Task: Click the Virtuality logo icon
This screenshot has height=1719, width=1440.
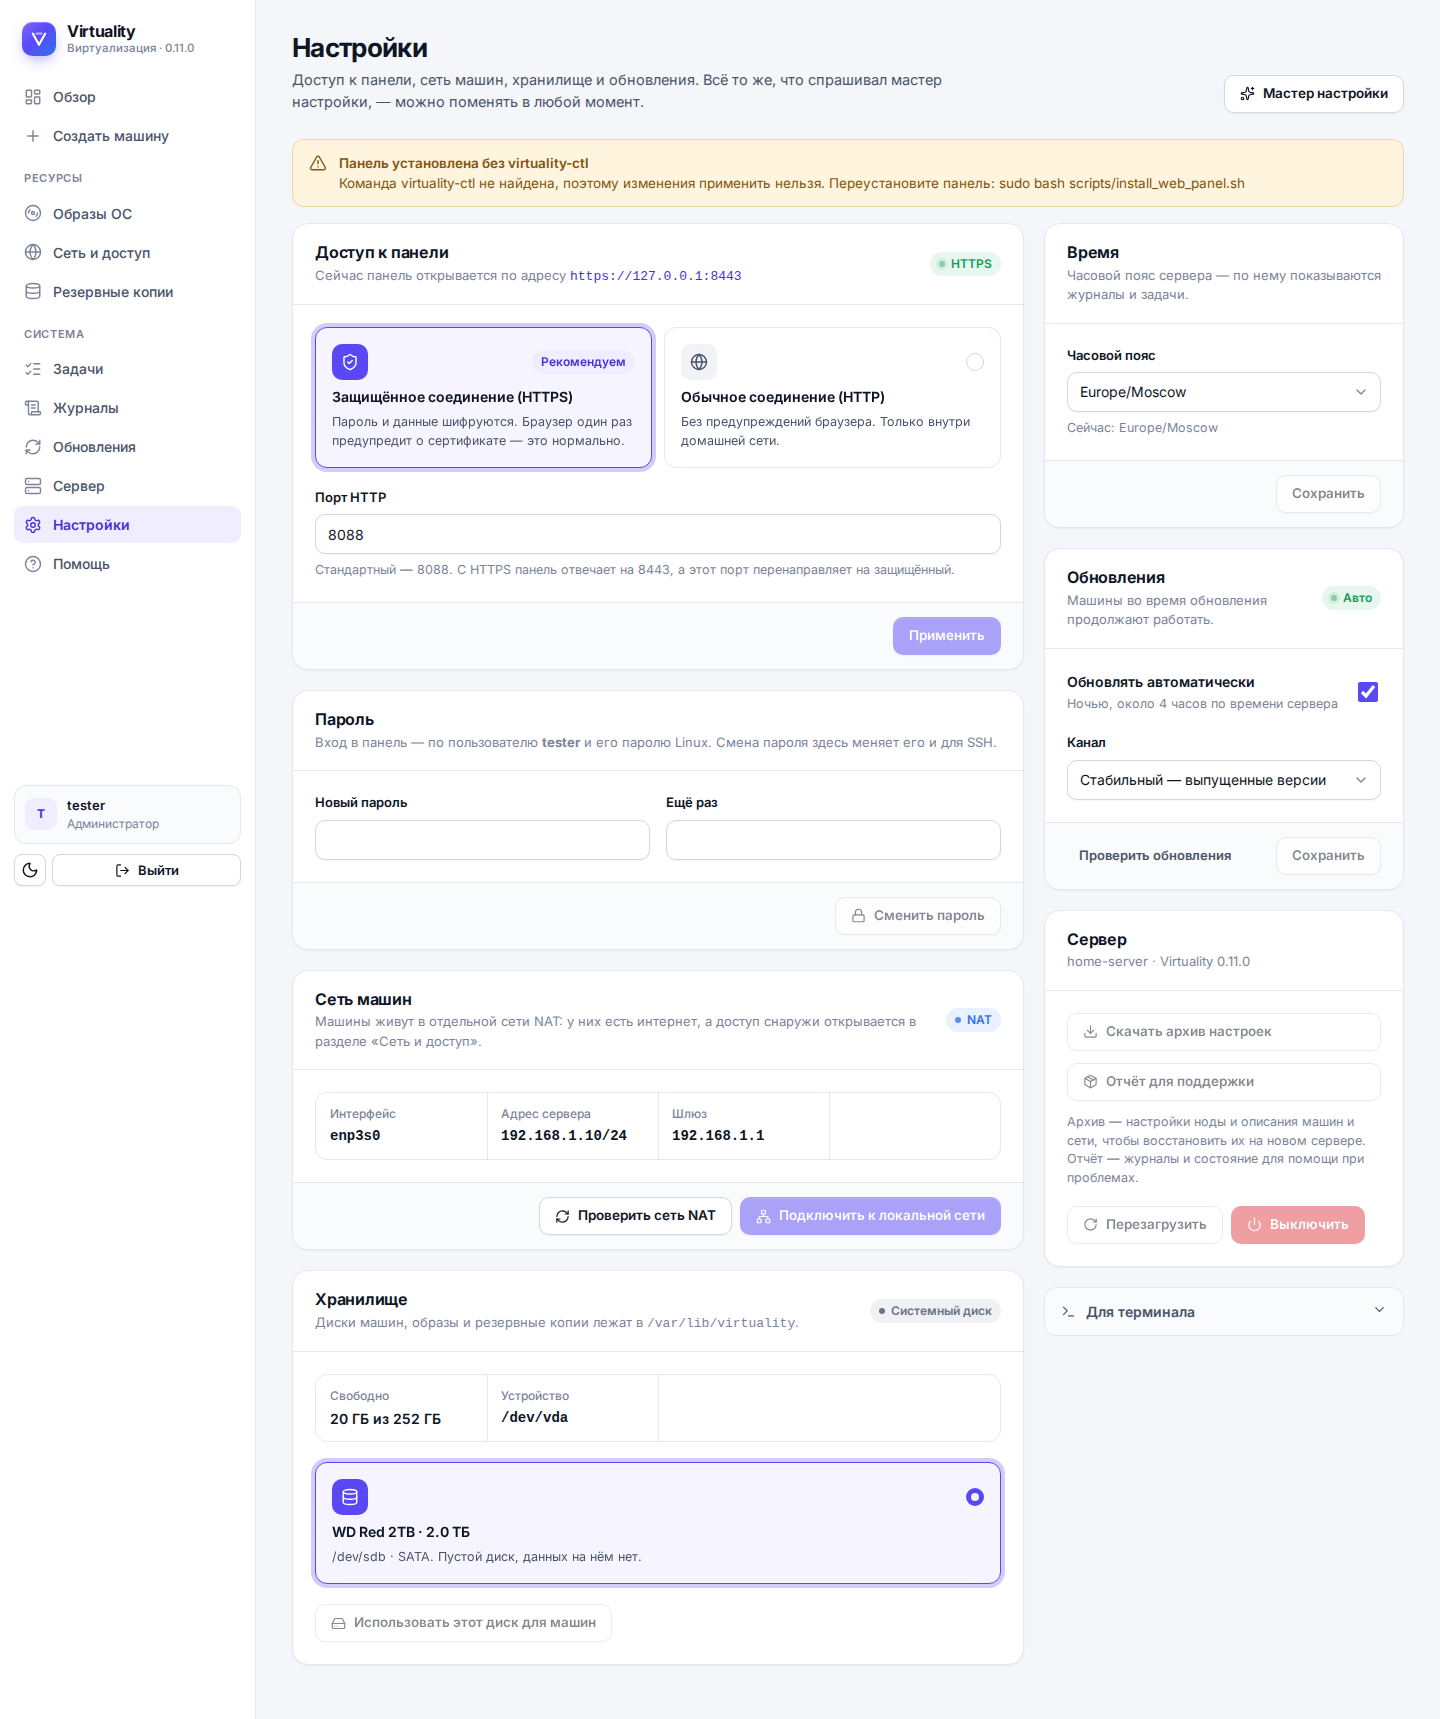Action: click(x=39, y=39)
